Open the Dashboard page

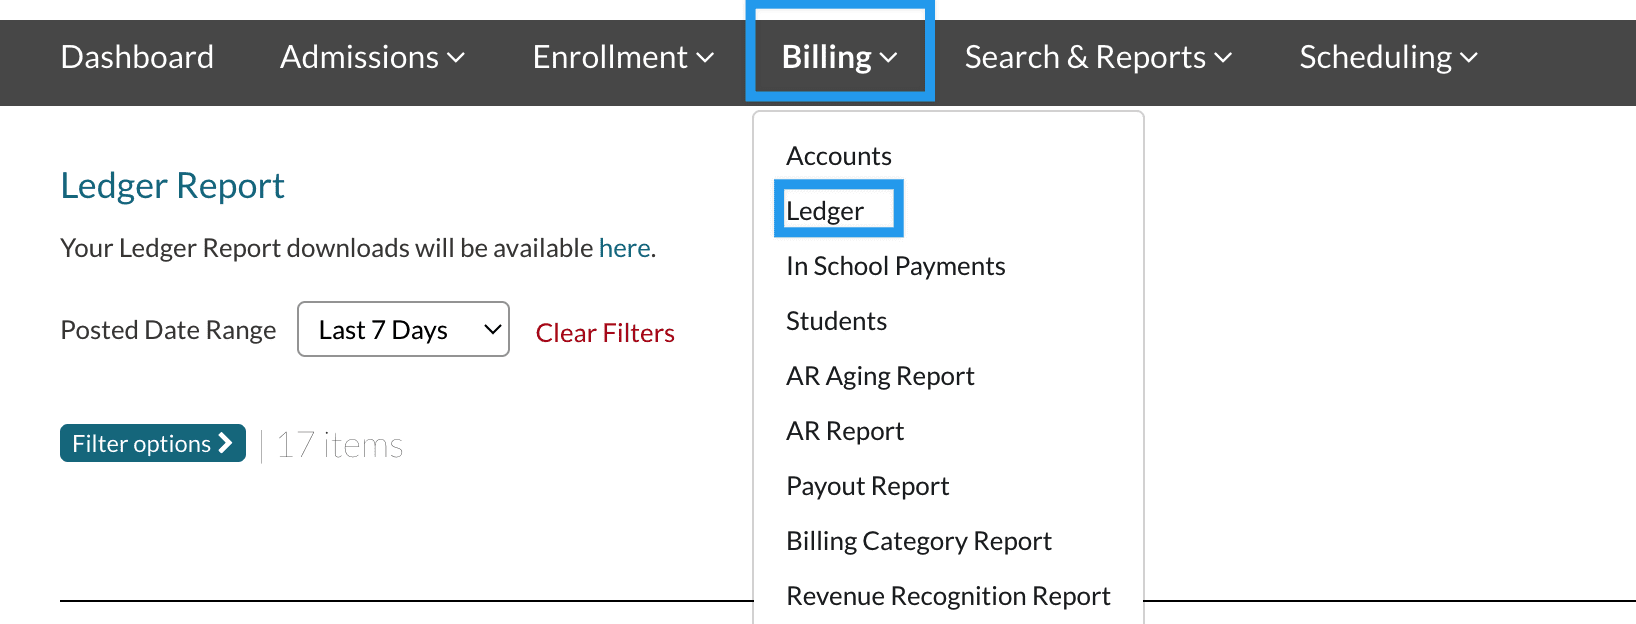pyautogui.click(x=137, y=58)
